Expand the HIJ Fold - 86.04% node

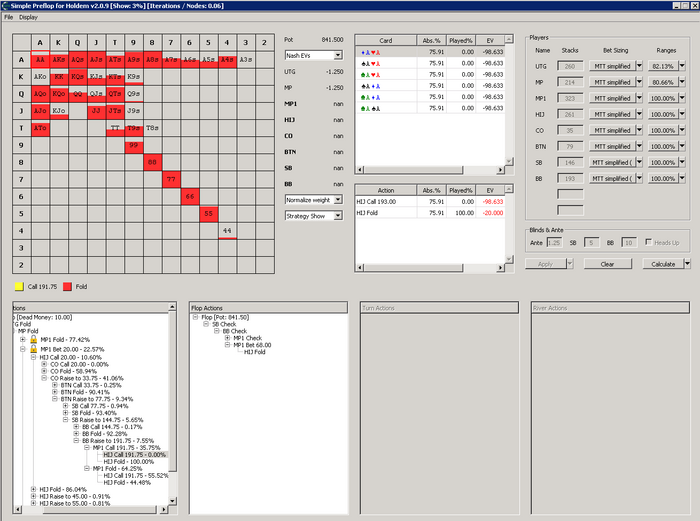[33, 489]
